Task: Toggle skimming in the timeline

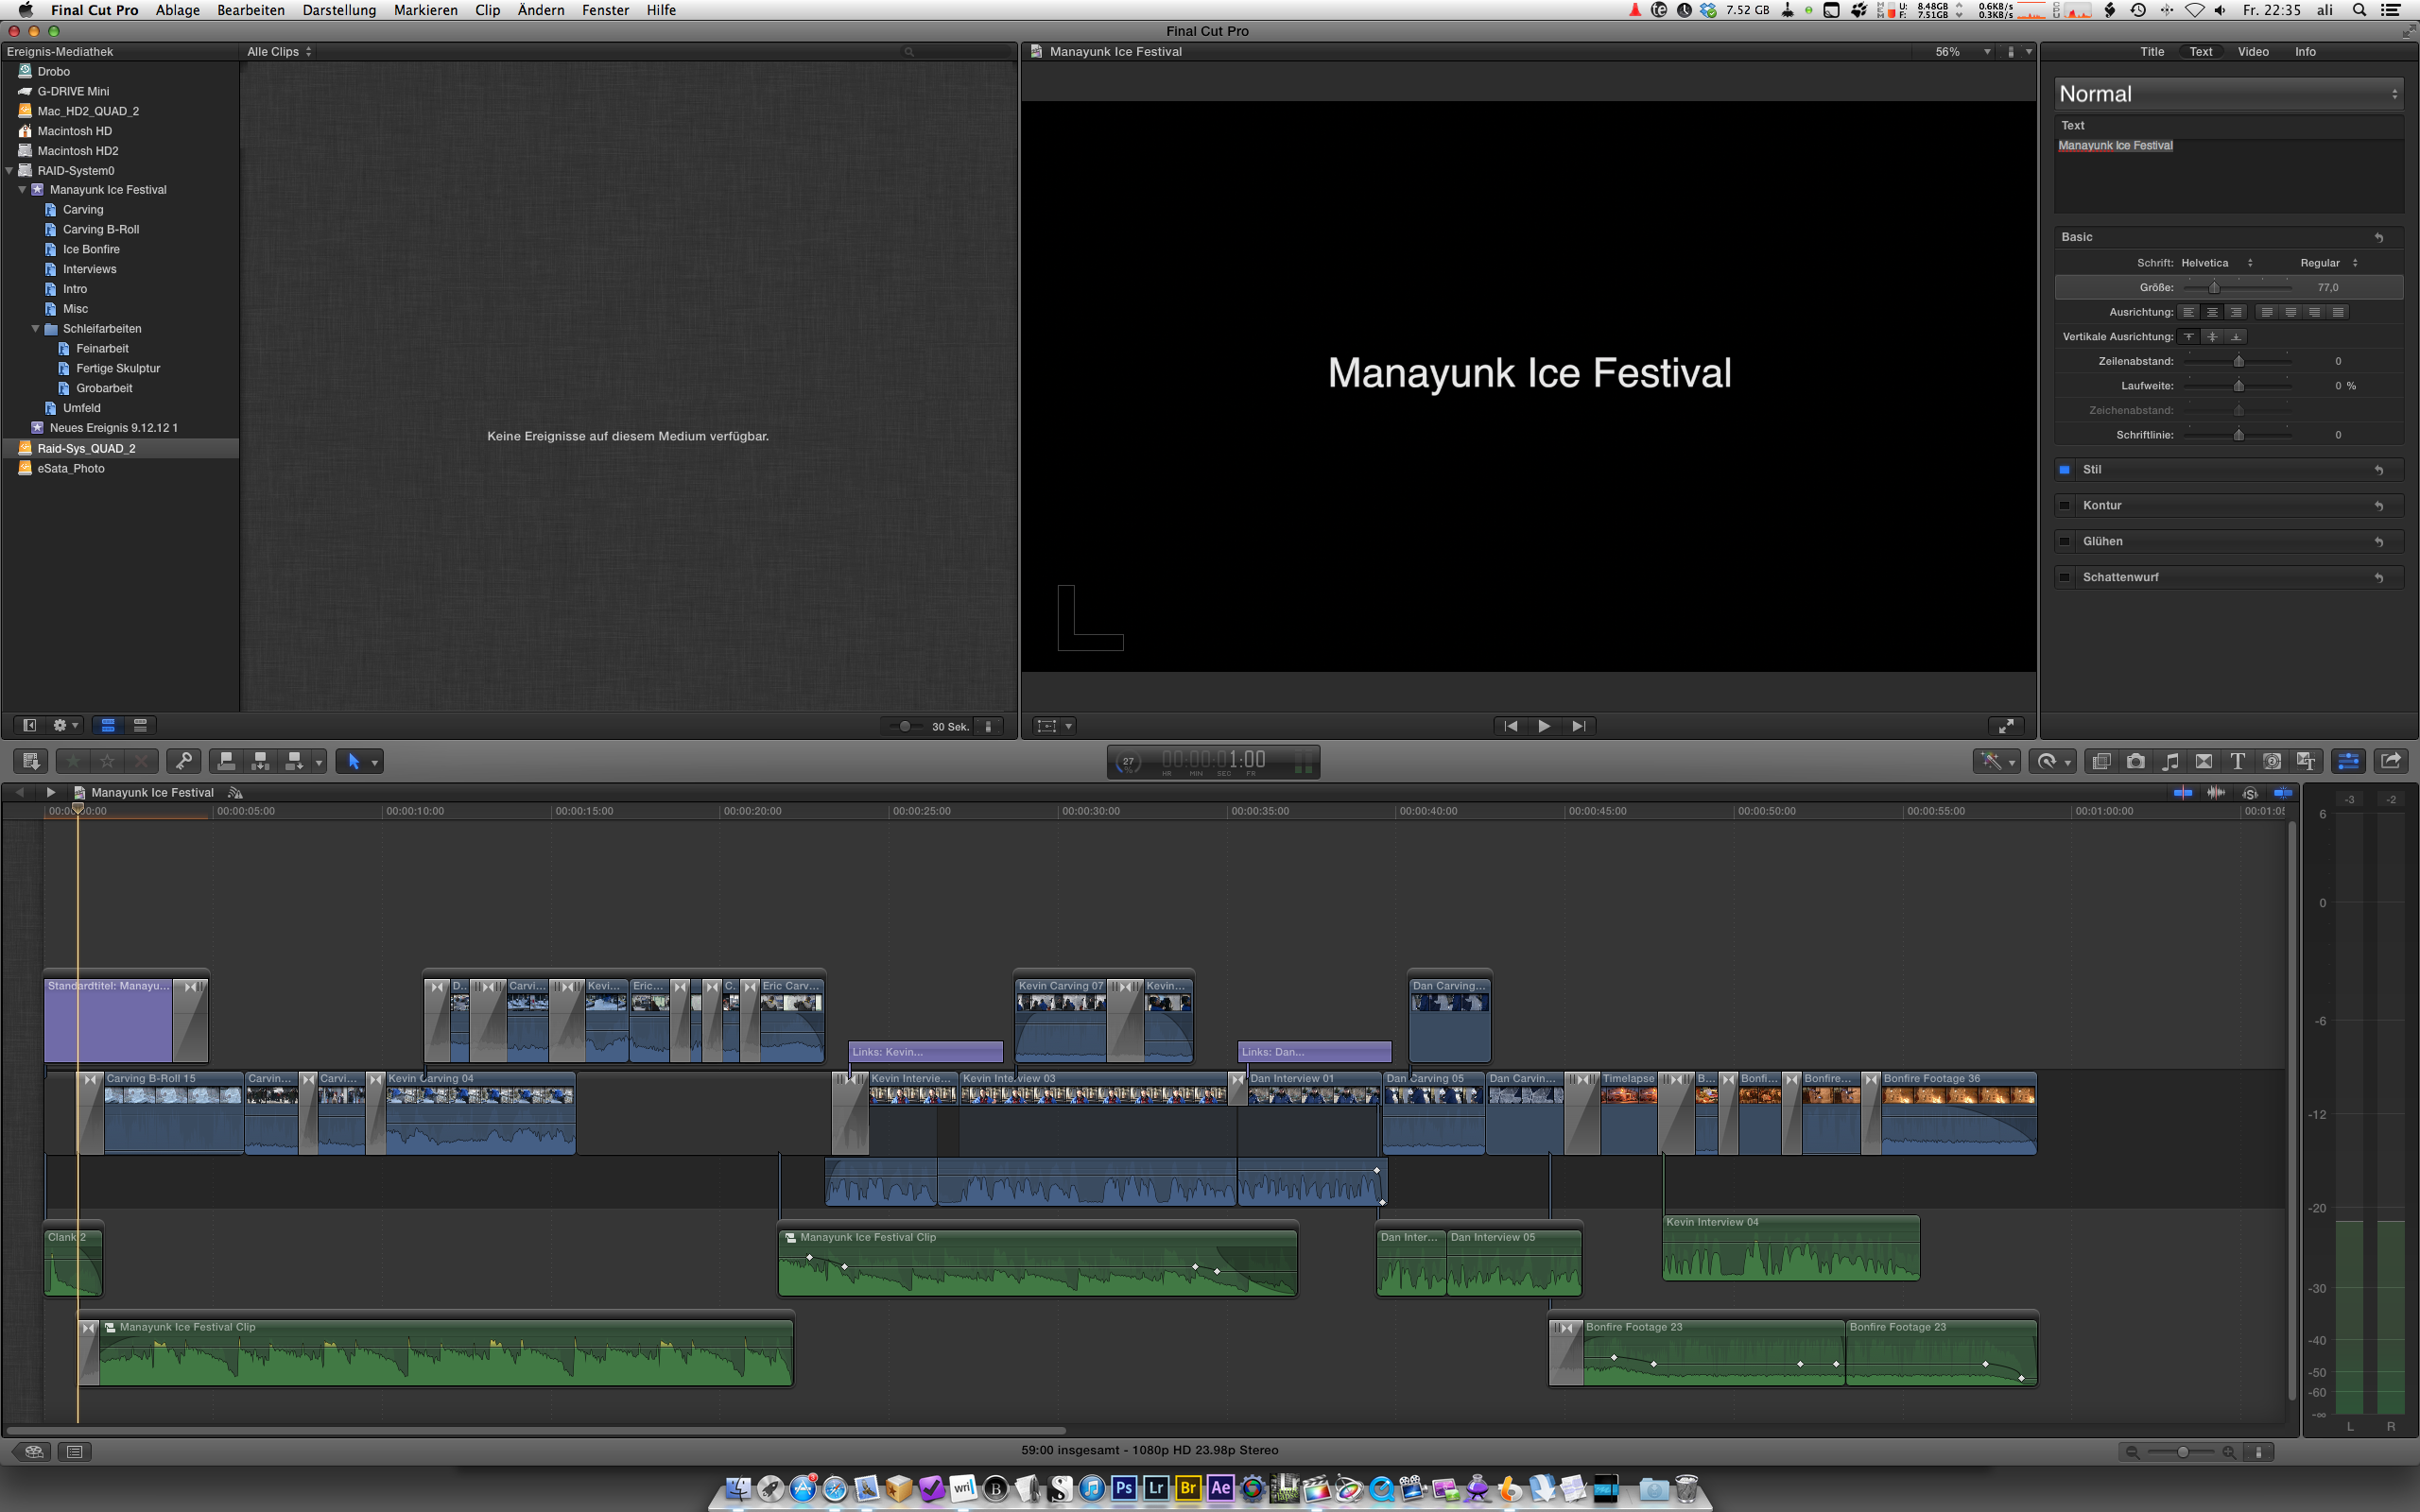Action: coord(2183,792)
